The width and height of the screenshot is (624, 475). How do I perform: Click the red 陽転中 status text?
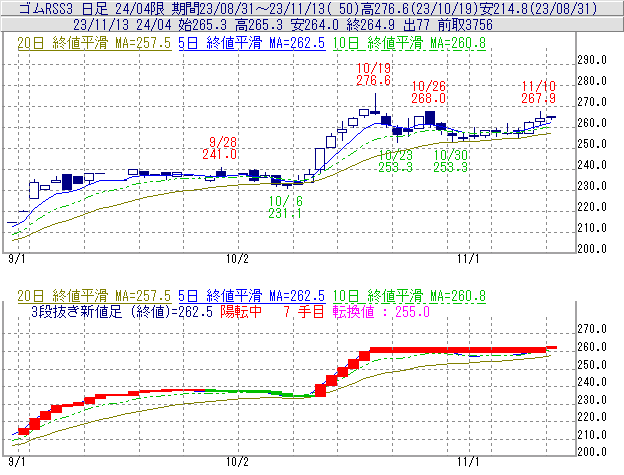click(241, 311)
